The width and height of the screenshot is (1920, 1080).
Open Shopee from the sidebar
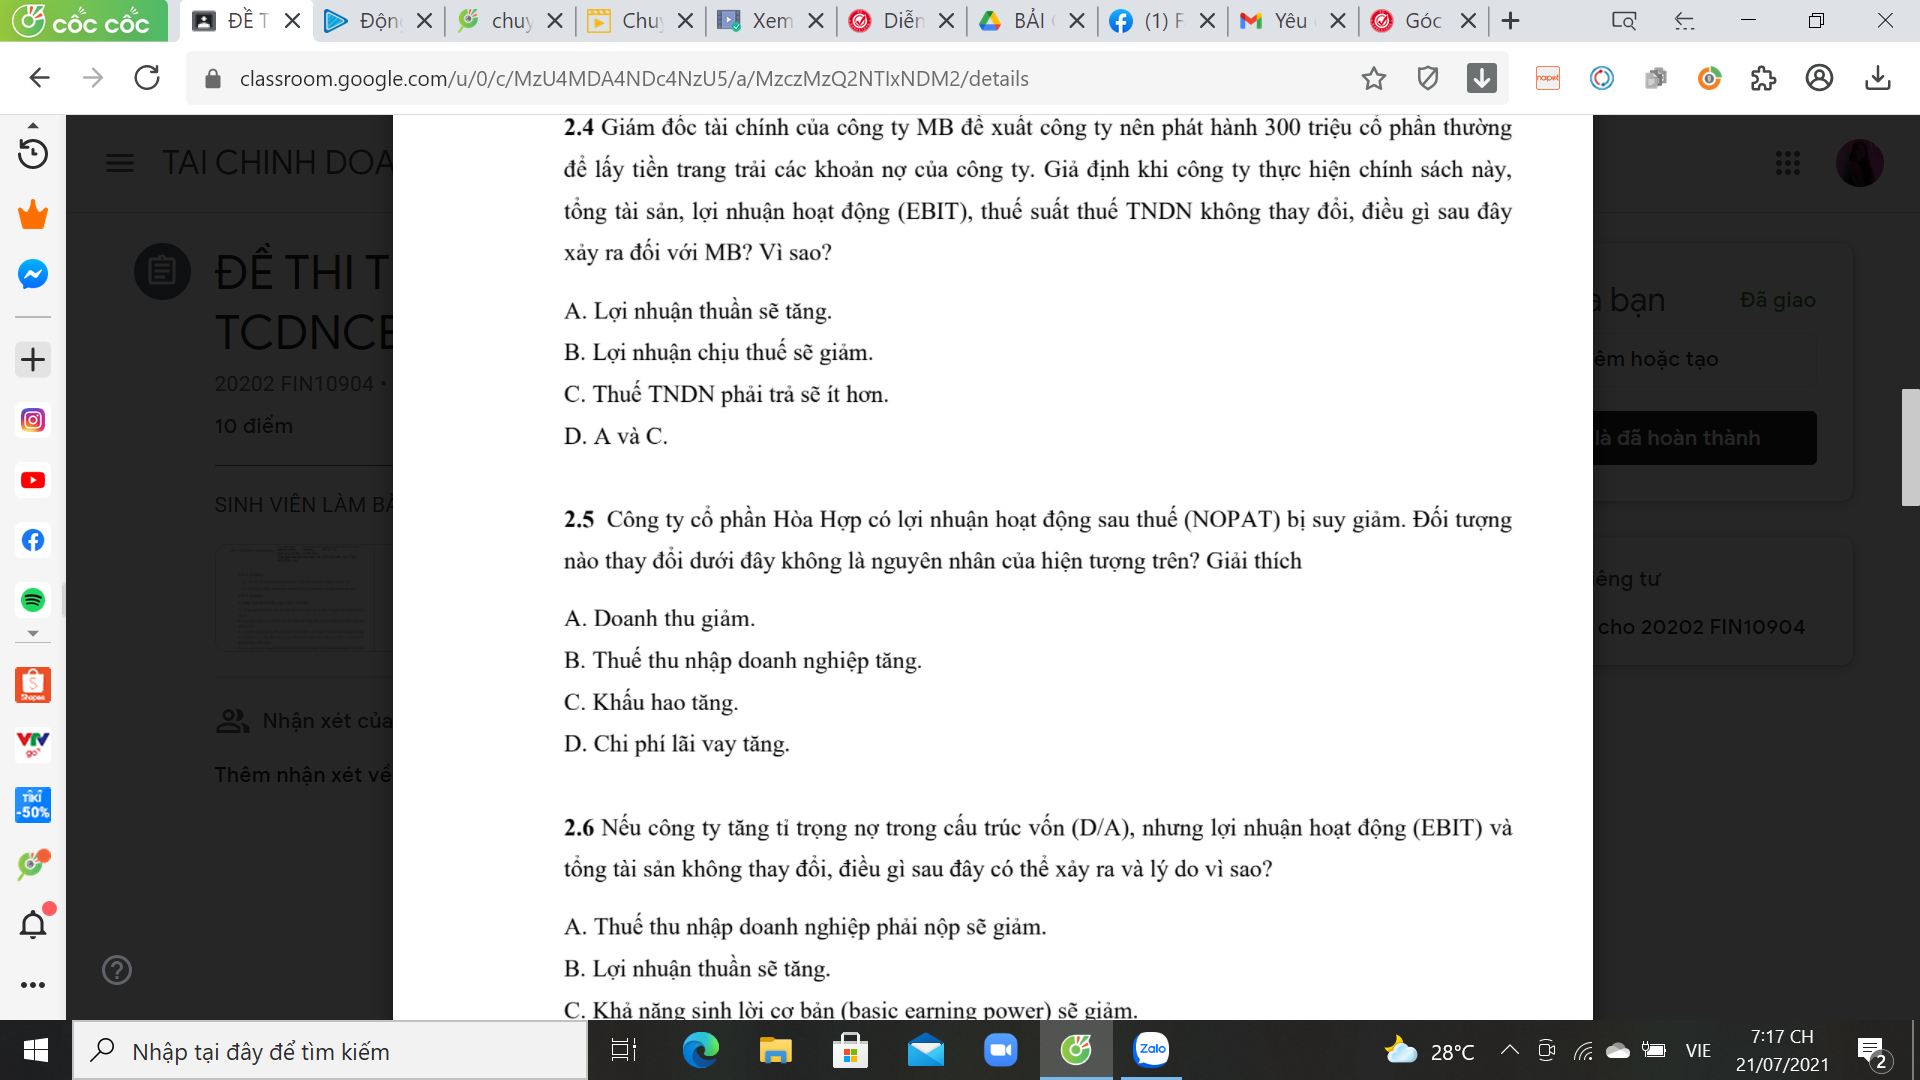click(x=33, y=685)
